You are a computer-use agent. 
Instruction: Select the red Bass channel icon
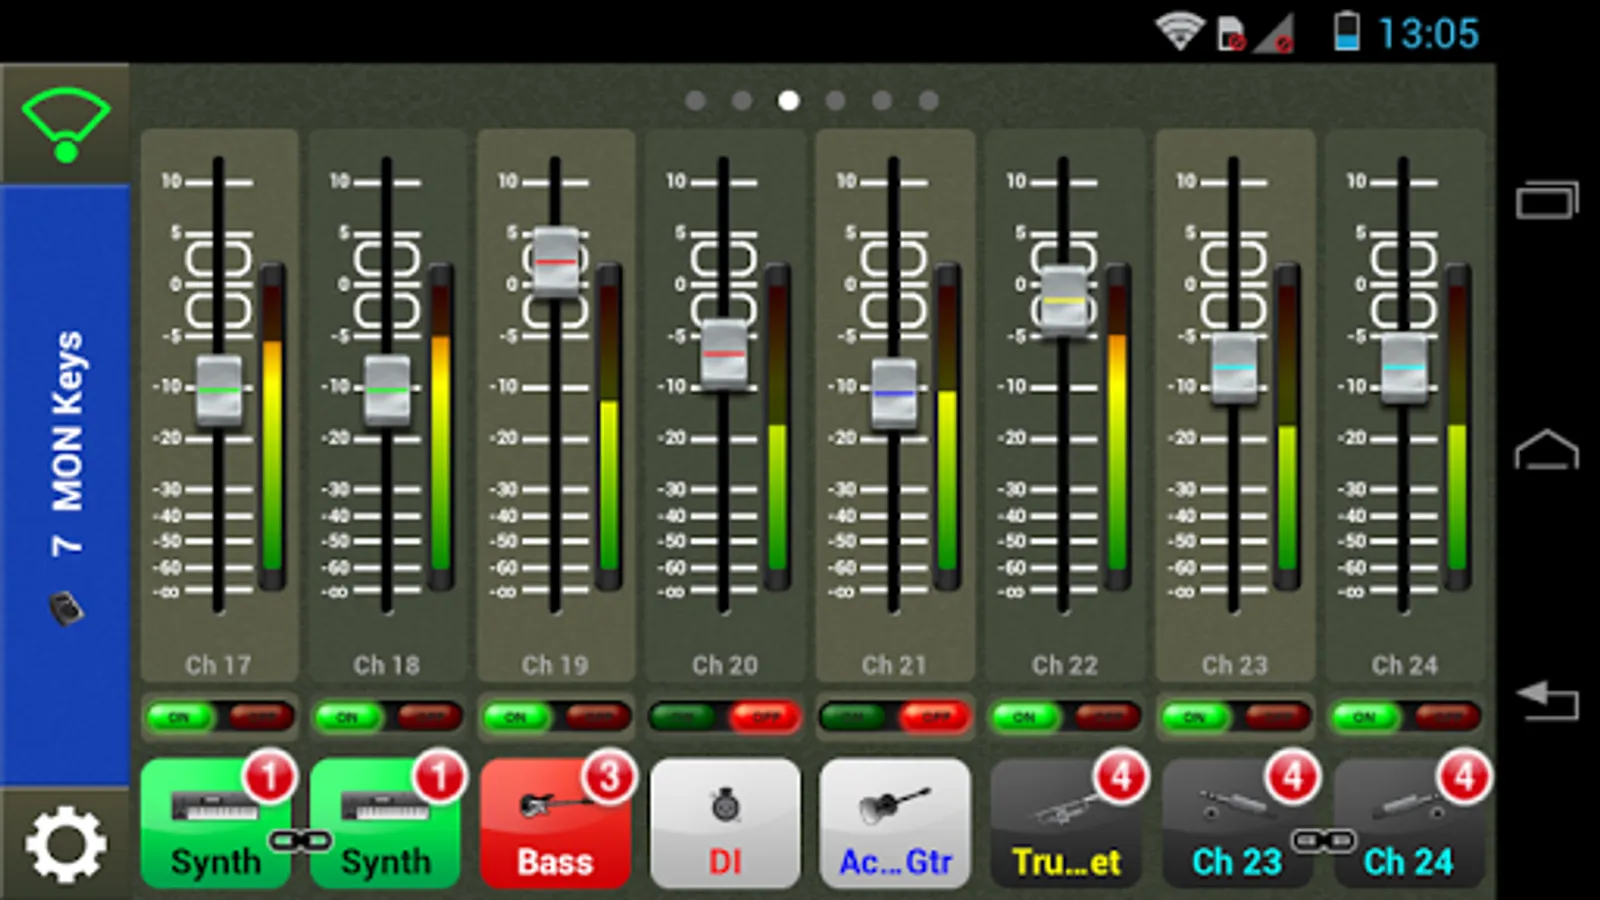[555, 823]
